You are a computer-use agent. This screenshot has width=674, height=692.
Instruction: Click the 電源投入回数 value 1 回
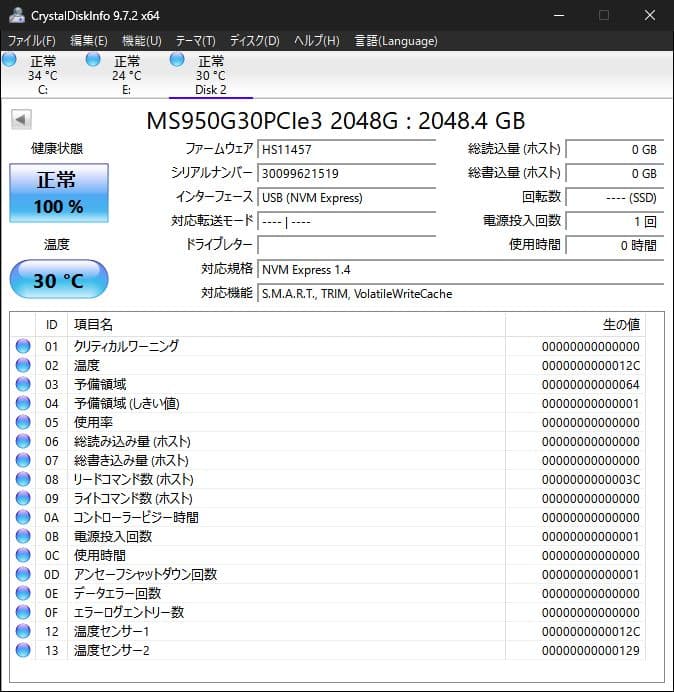(615, 222)
